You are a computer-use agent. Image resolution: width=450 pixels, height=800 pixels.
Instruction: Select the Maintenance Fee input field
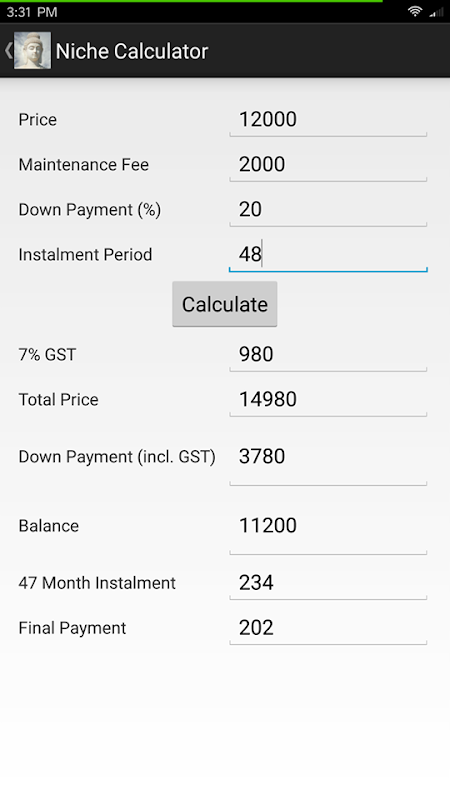[x=328, y=165]
